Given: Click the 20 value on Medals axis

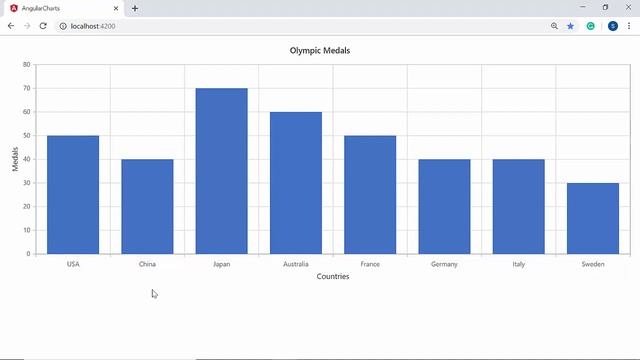Looking at the screenshot, I should point(27,207).
